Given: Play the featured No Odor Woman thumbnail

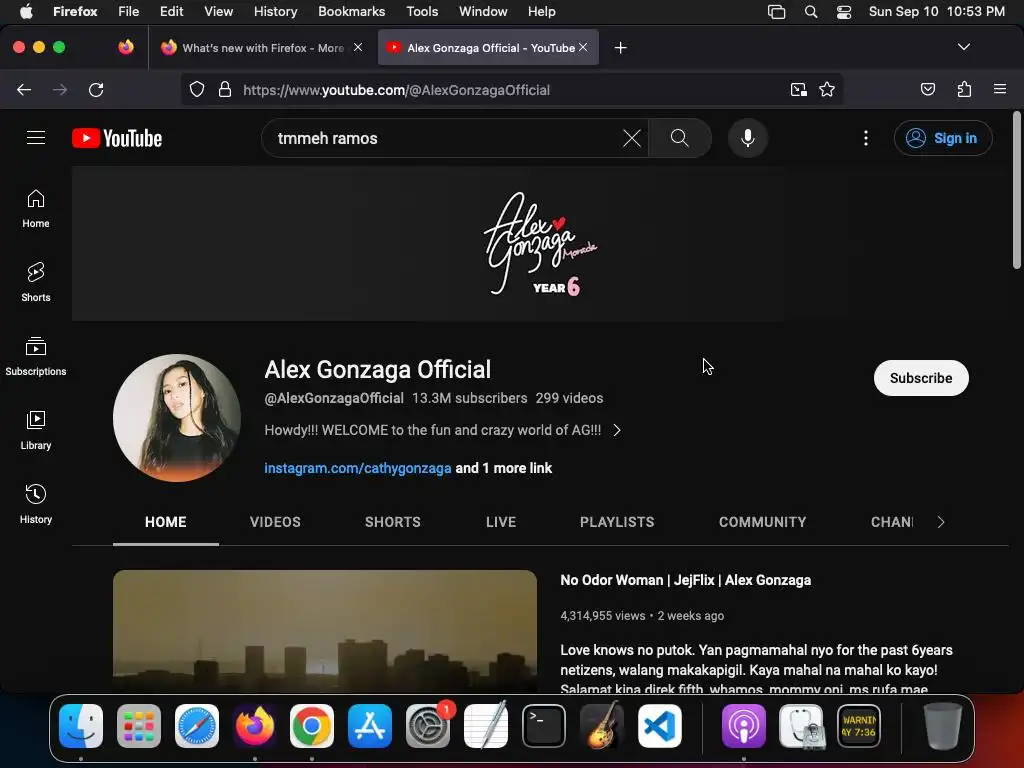Looking at the screenshot, I should [325, 632].
